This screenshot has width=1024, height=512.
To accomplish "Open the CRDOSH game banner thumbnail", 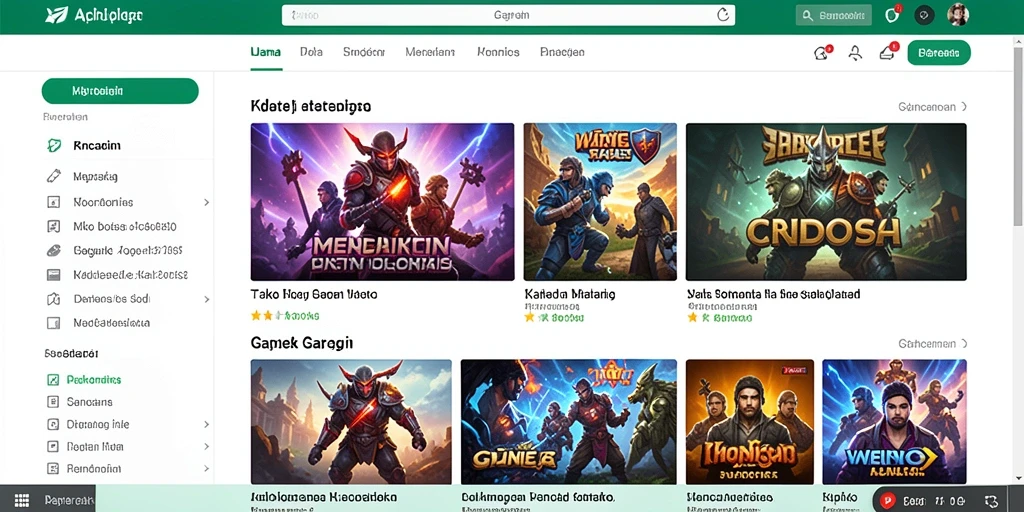I will [826, 202].
